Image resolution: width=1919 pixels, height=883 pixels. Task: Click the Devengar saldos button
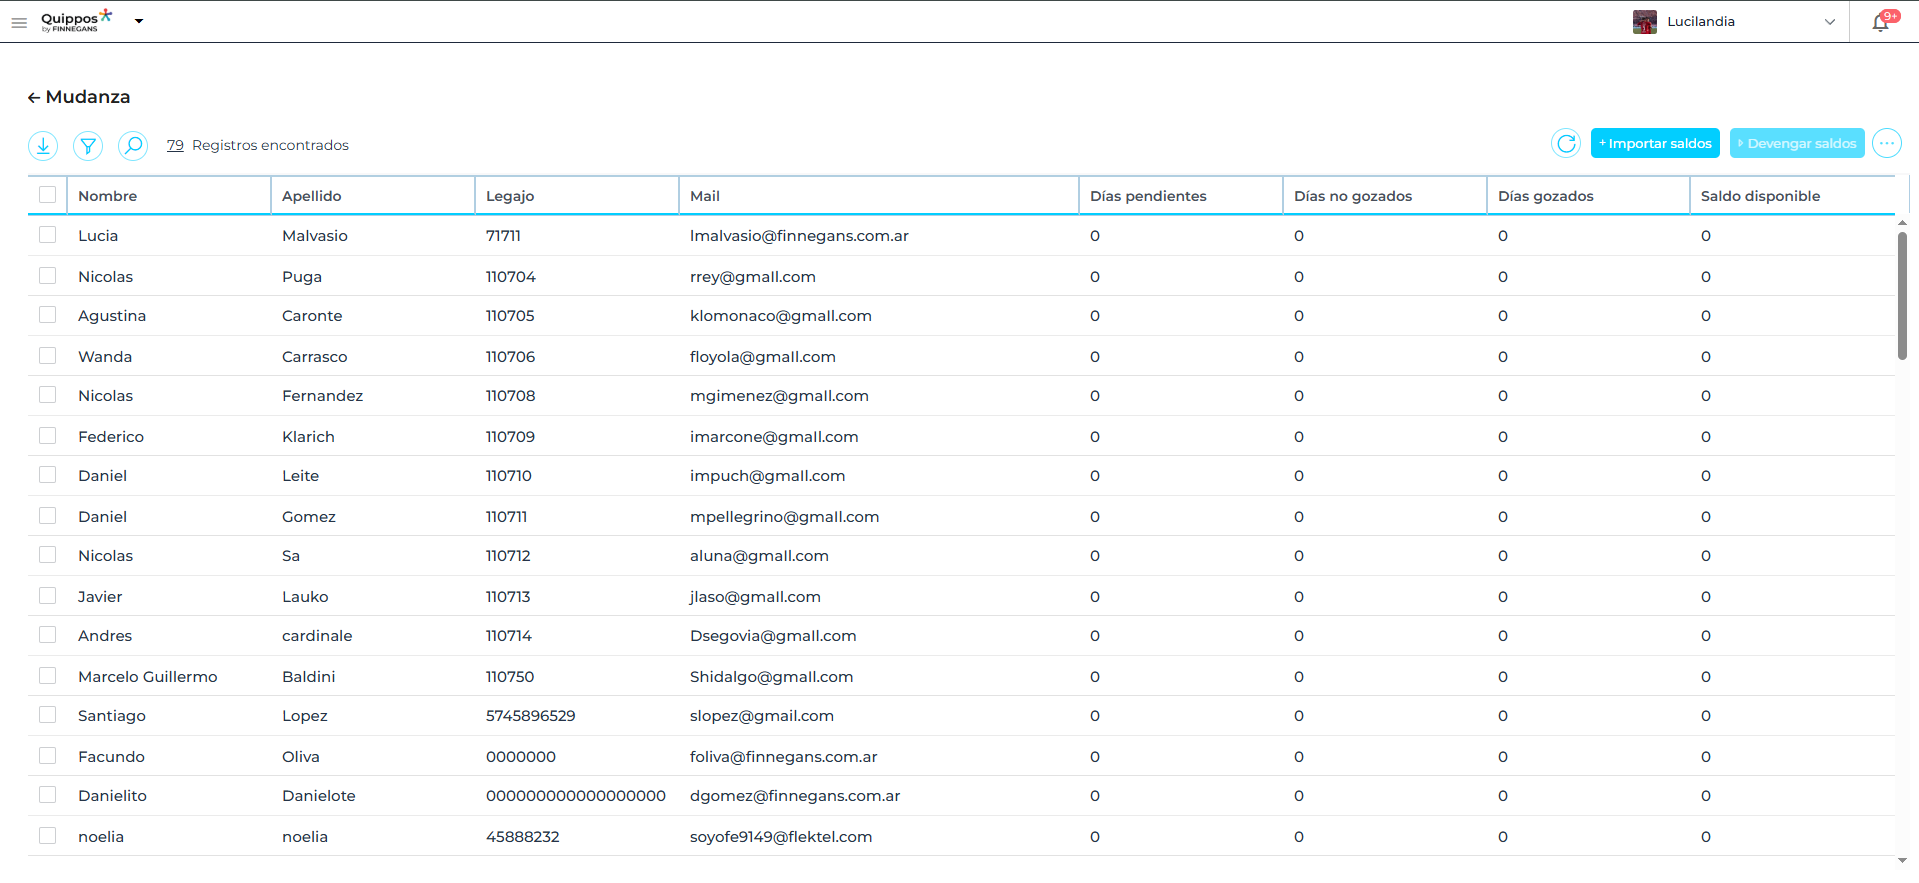tap(1797, 144)
